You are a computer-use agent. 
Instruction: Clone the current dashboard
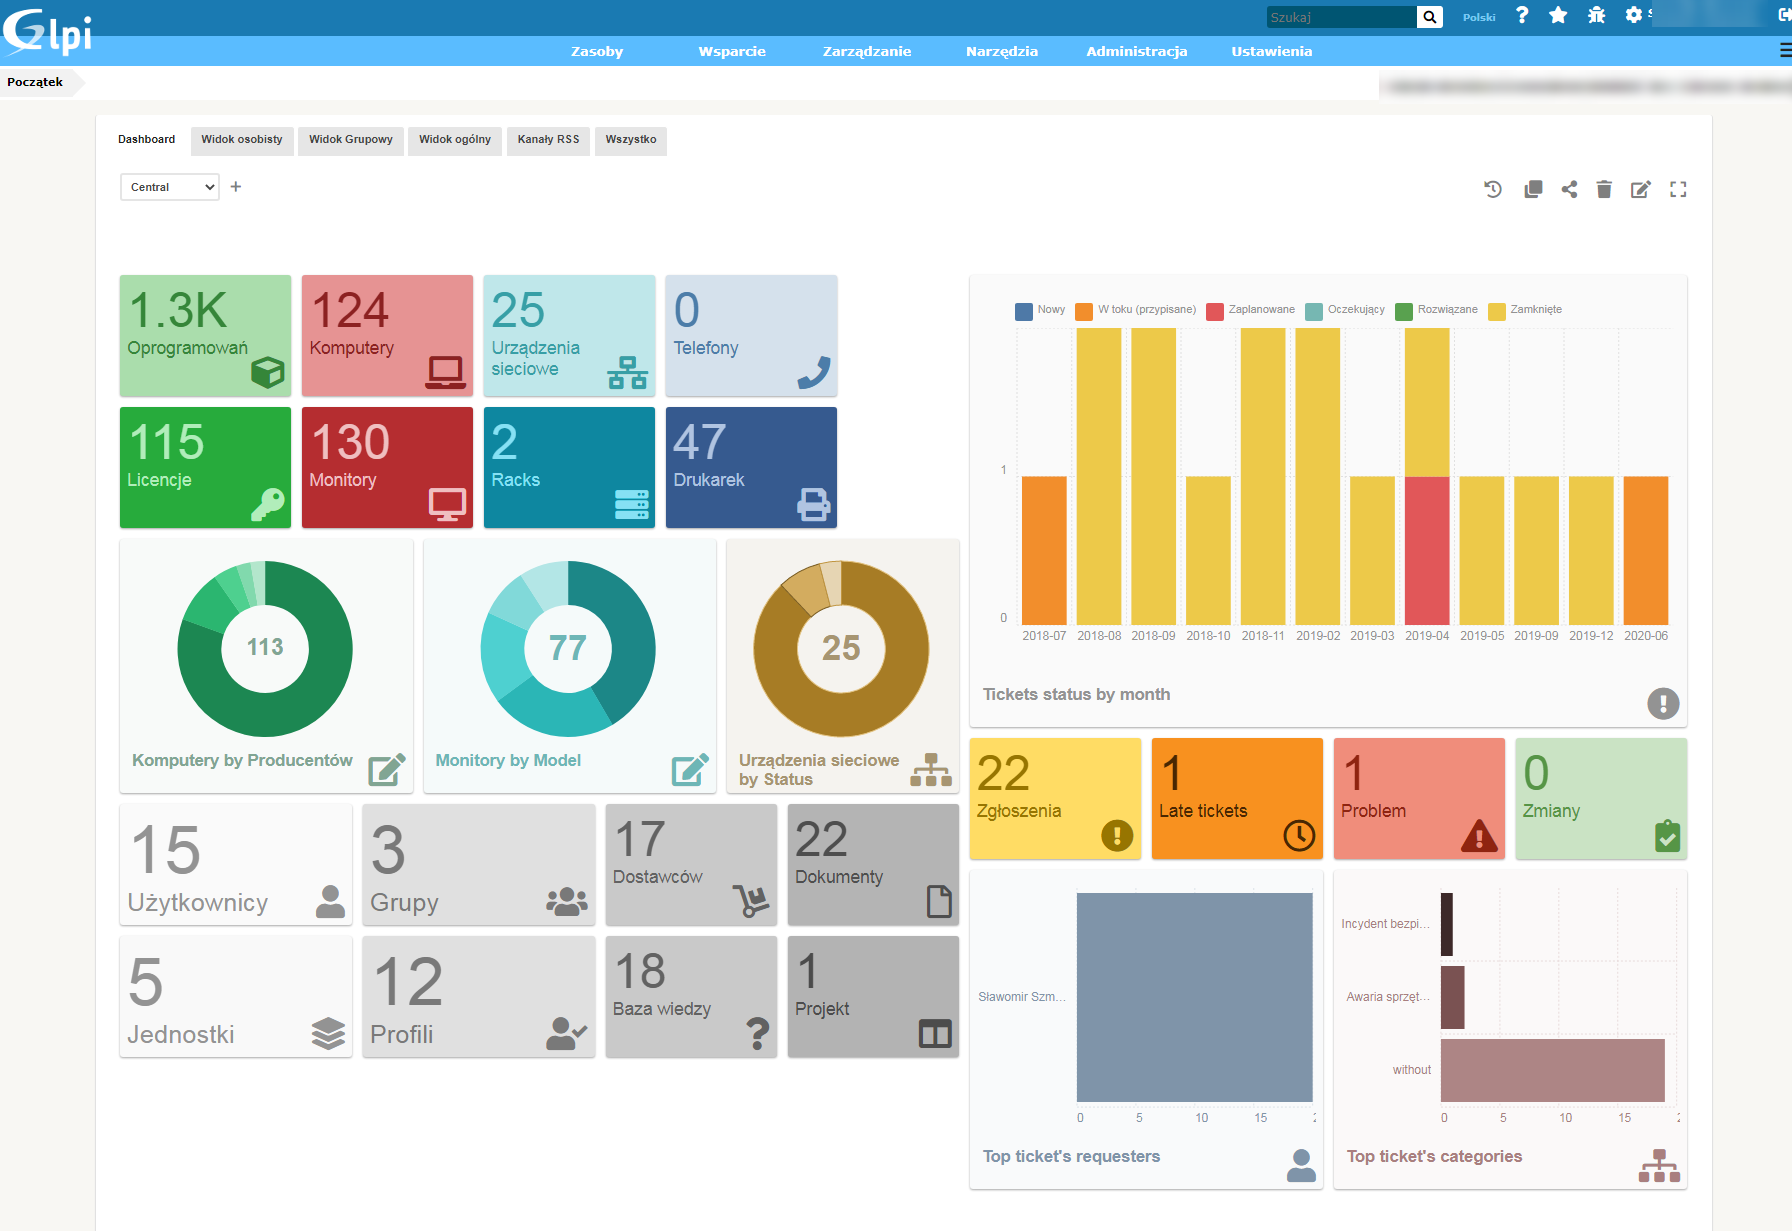click(x=1532, y=189)
